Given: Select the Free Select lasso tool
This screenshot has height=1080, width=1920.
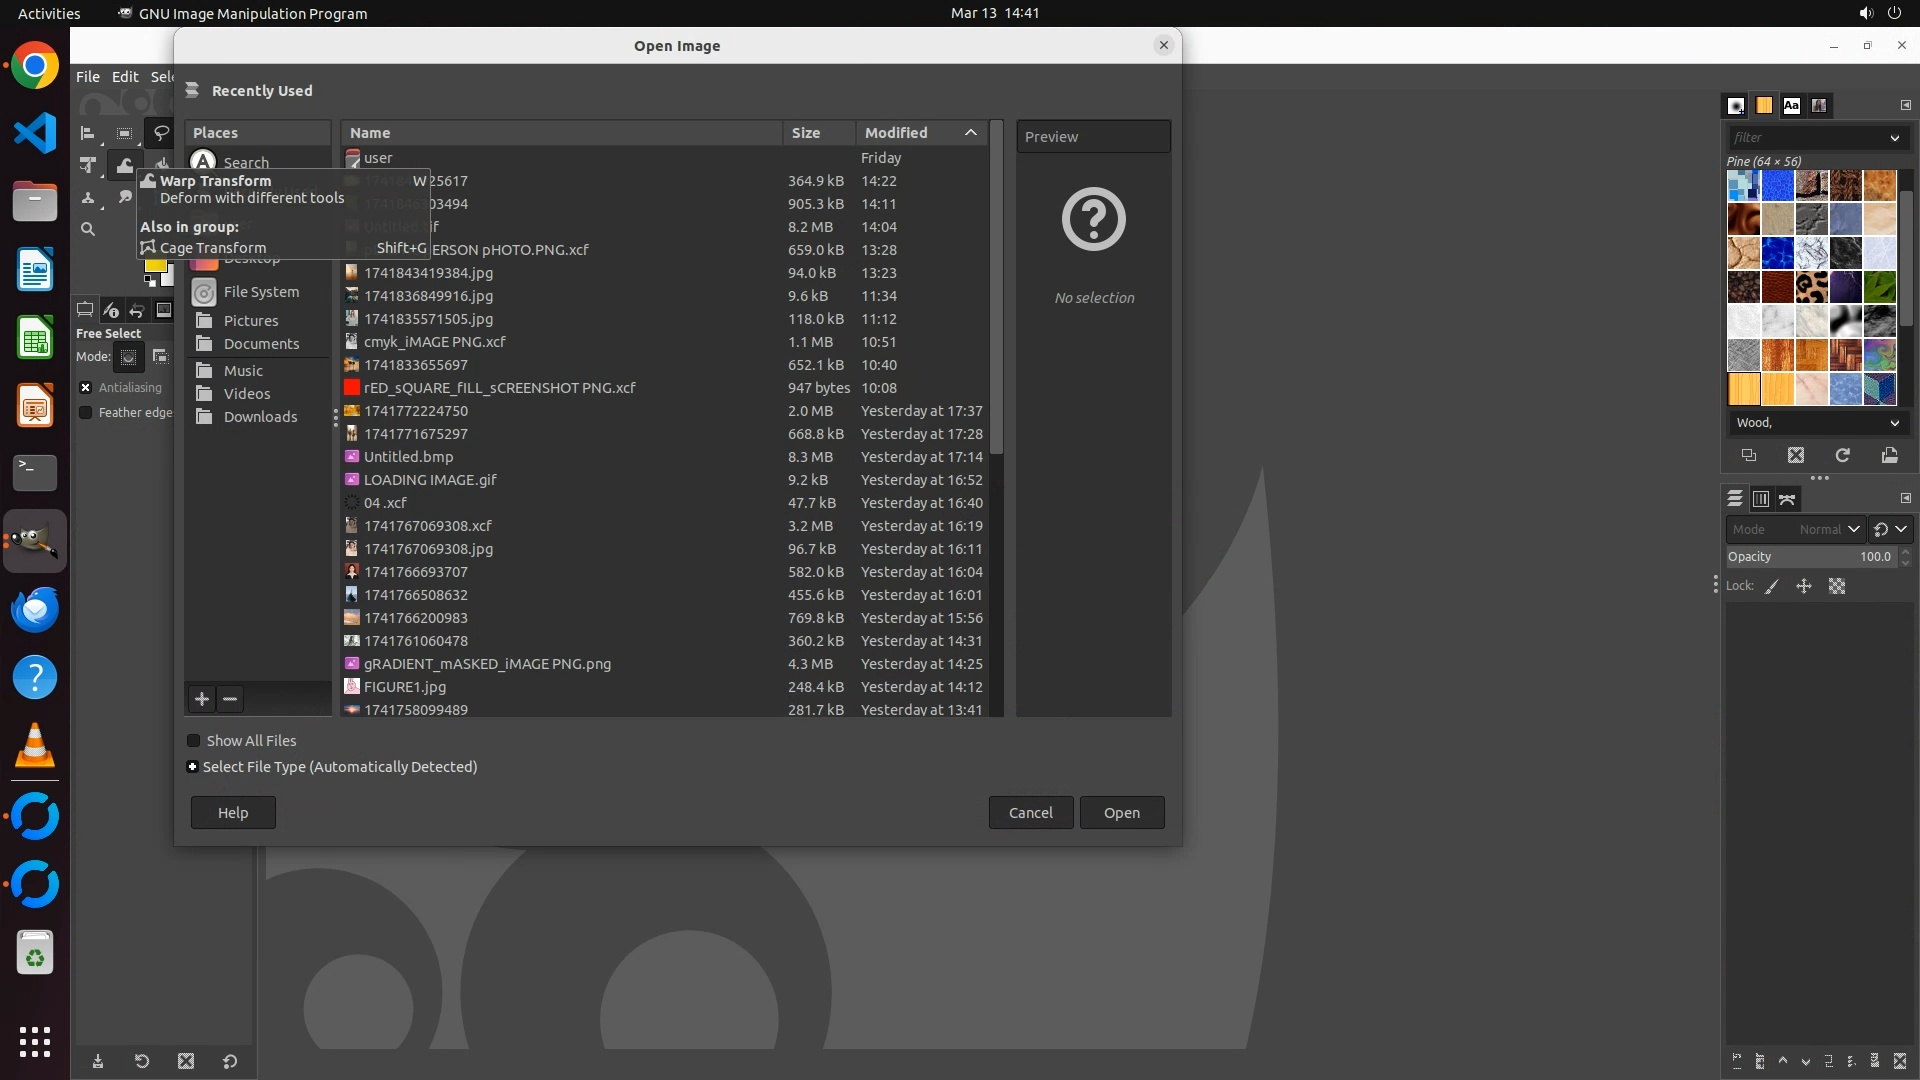Looking at the screenshot, I should (161, 133).
